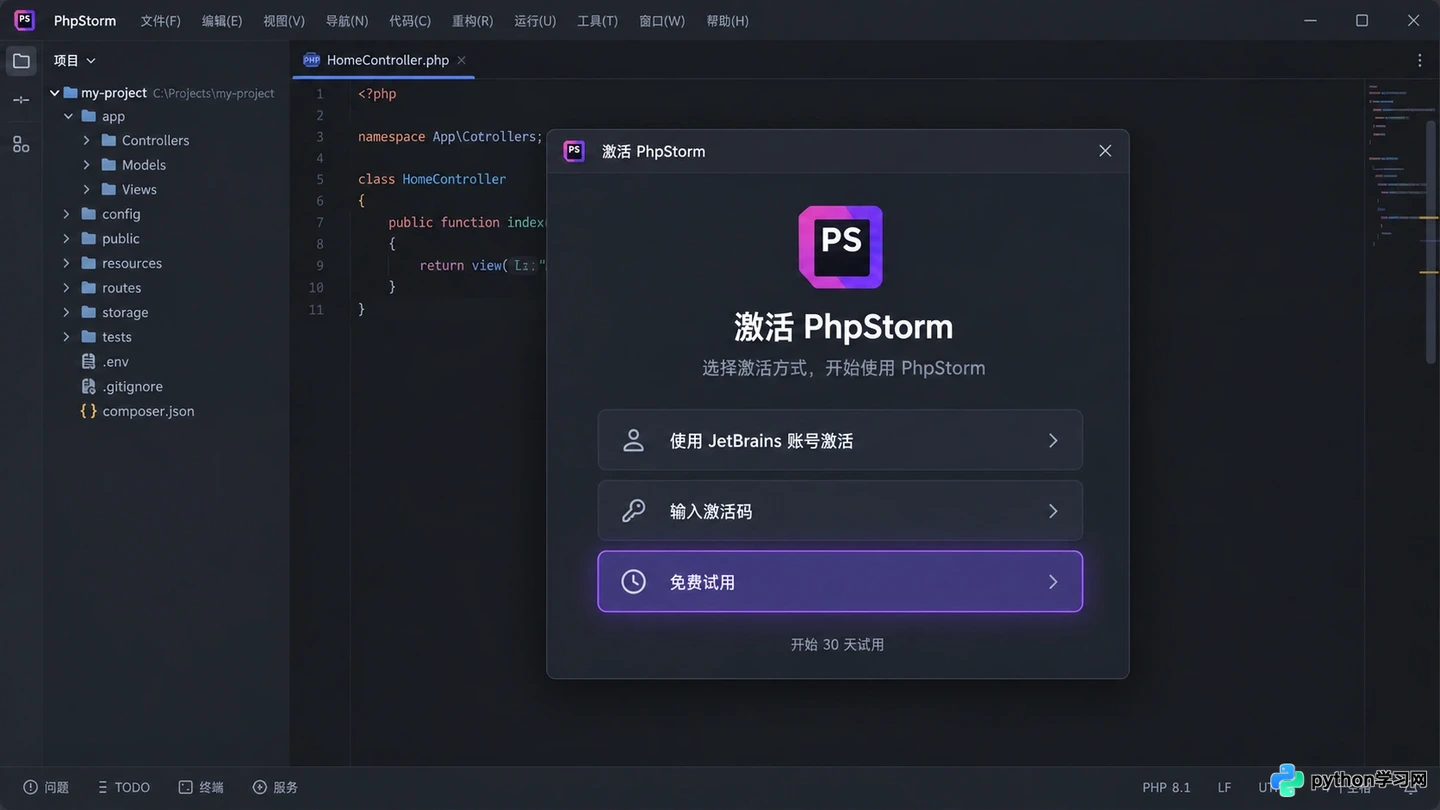Image resolution: width=1440 pixels, height=810 pixels.
Task: Open the 运行(U) menu
Action: [535, 21]
